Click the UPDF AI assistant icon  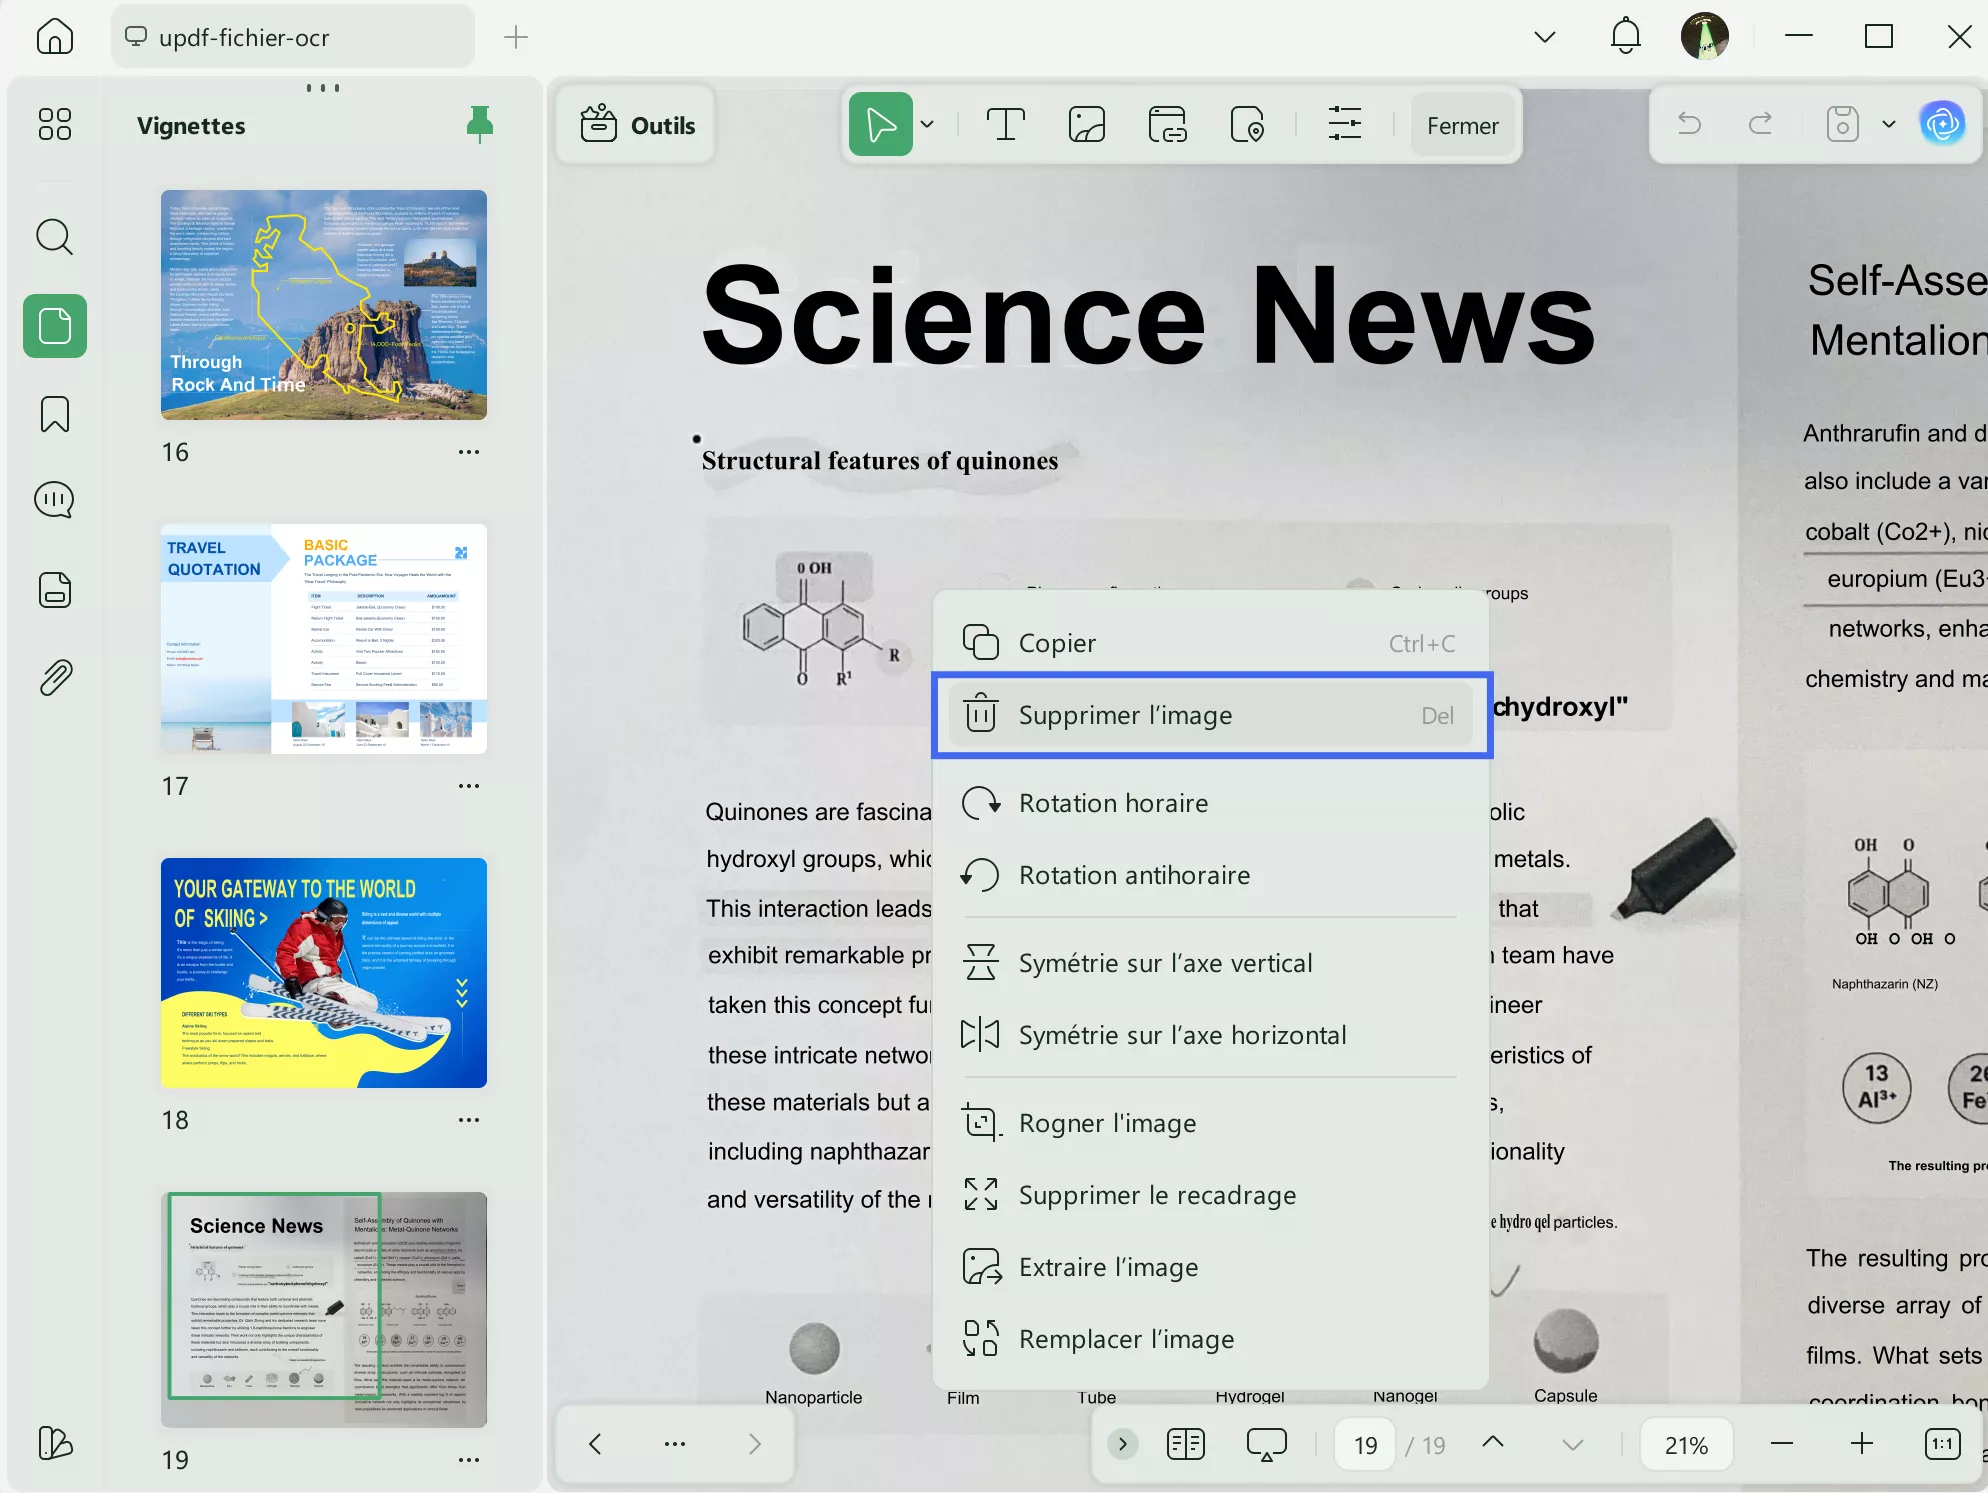pyautogui.click(x=1942, y=124)
